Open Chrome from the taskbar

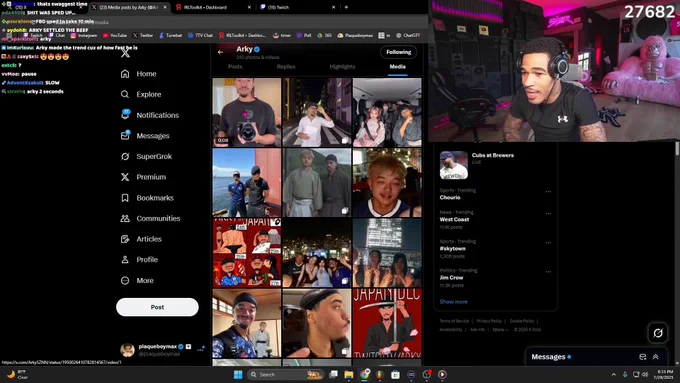365,374
